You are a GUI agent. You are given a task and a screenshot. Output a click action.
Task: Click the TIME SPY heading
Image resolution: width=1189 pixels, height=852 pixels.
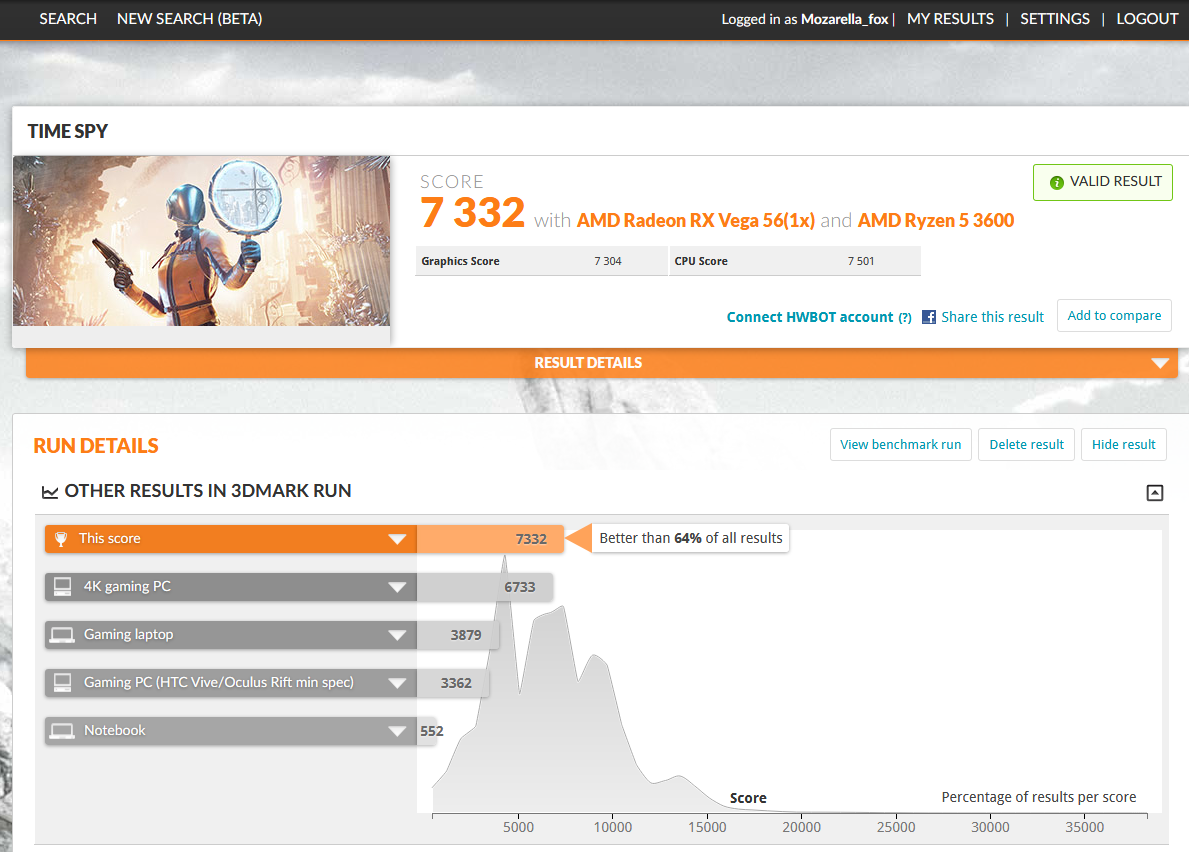[67, 131]
